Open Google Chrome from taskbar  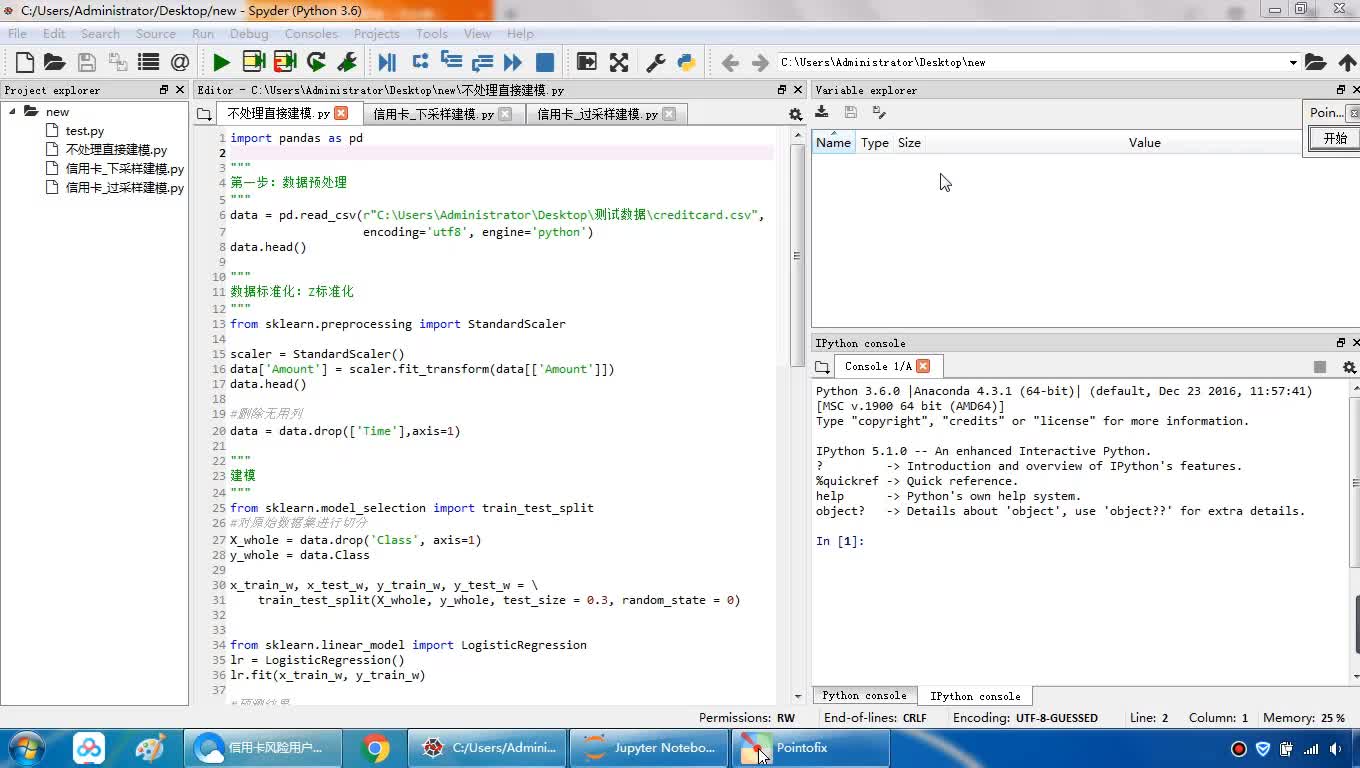[x=376, y=748]
